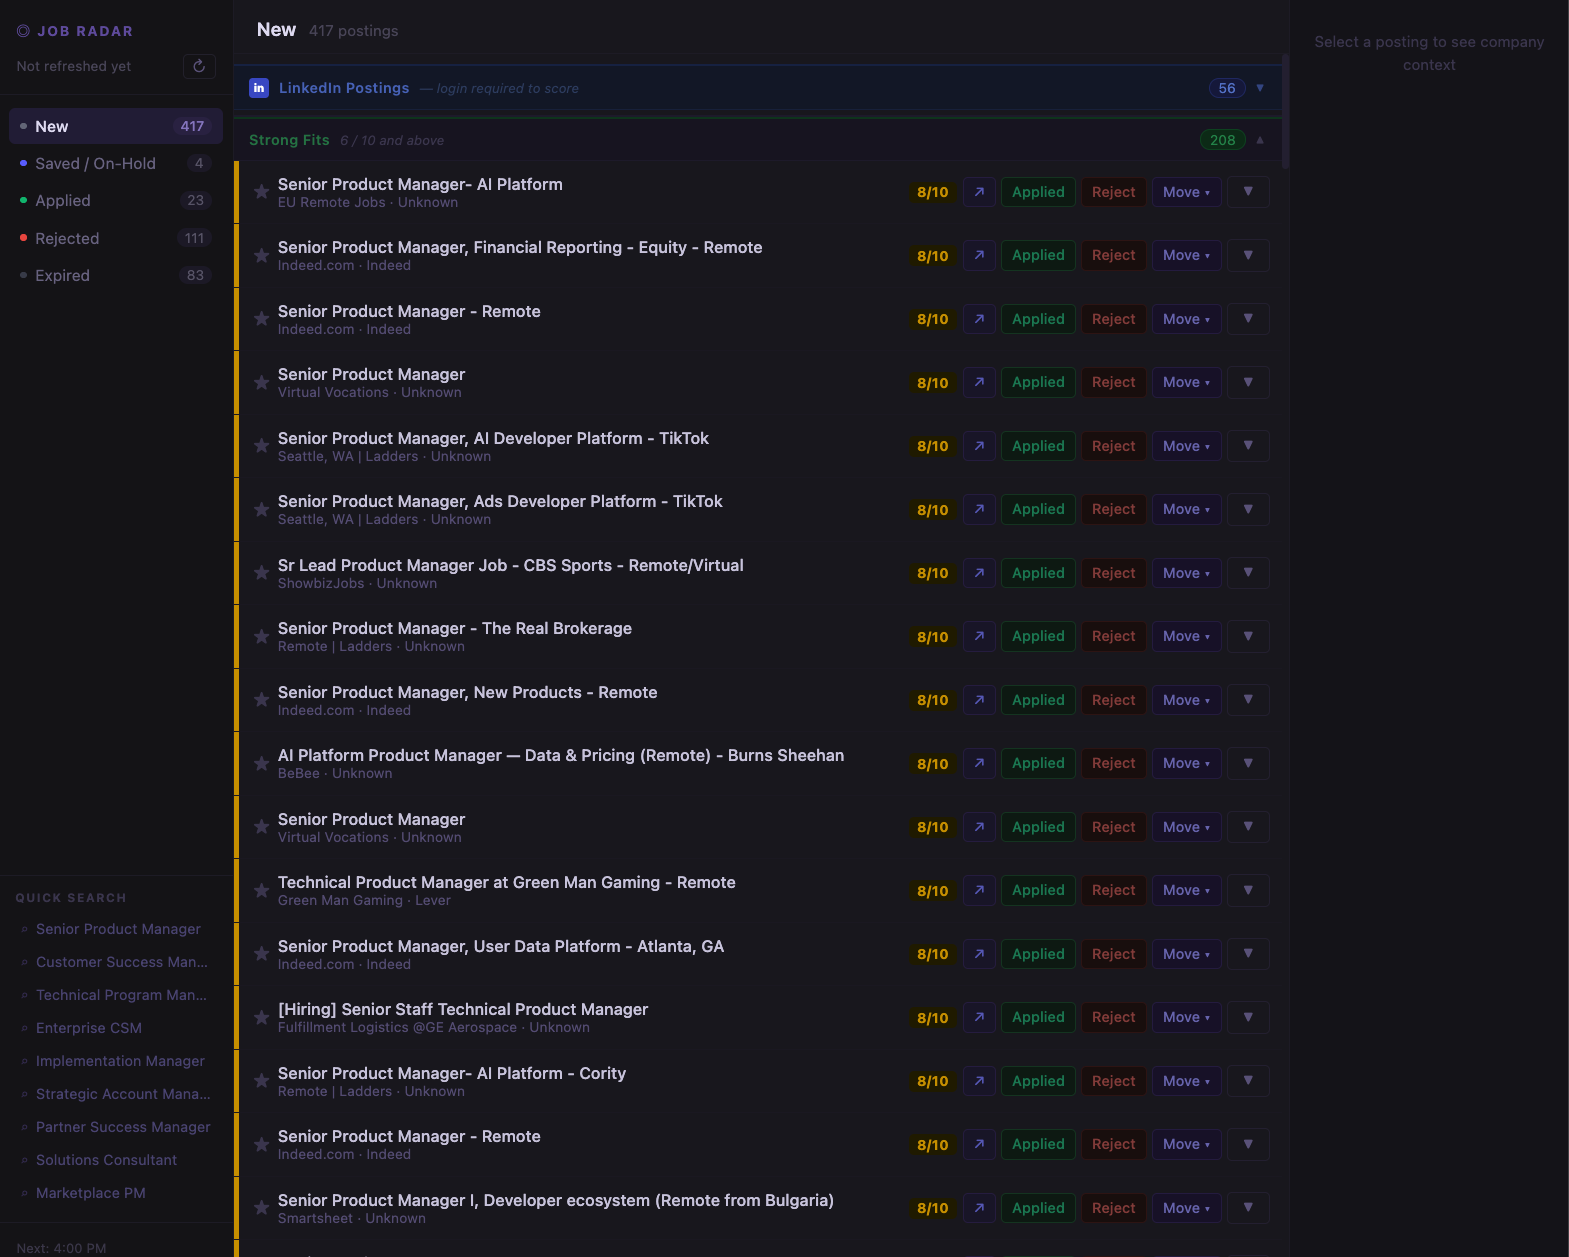Star the Burns Sheehan AI Platform posting
This screenshot has height=1257, width=1569.
pos(261,763)
